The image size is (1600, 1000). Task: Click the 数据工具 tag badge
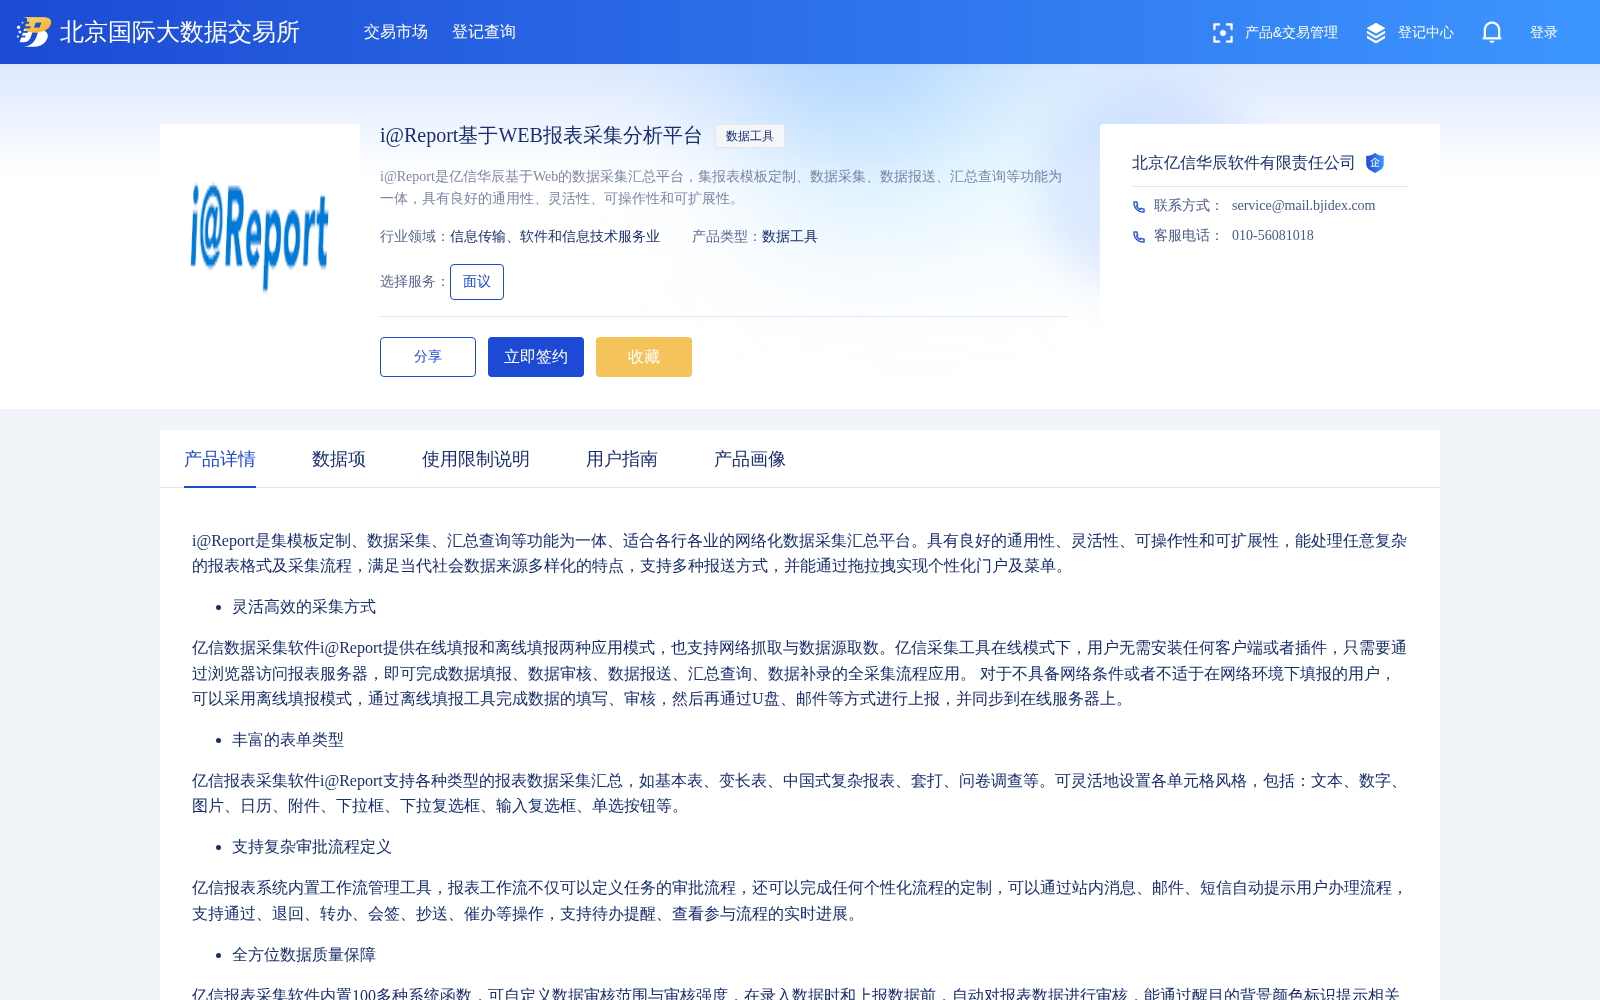click(750, 136)
